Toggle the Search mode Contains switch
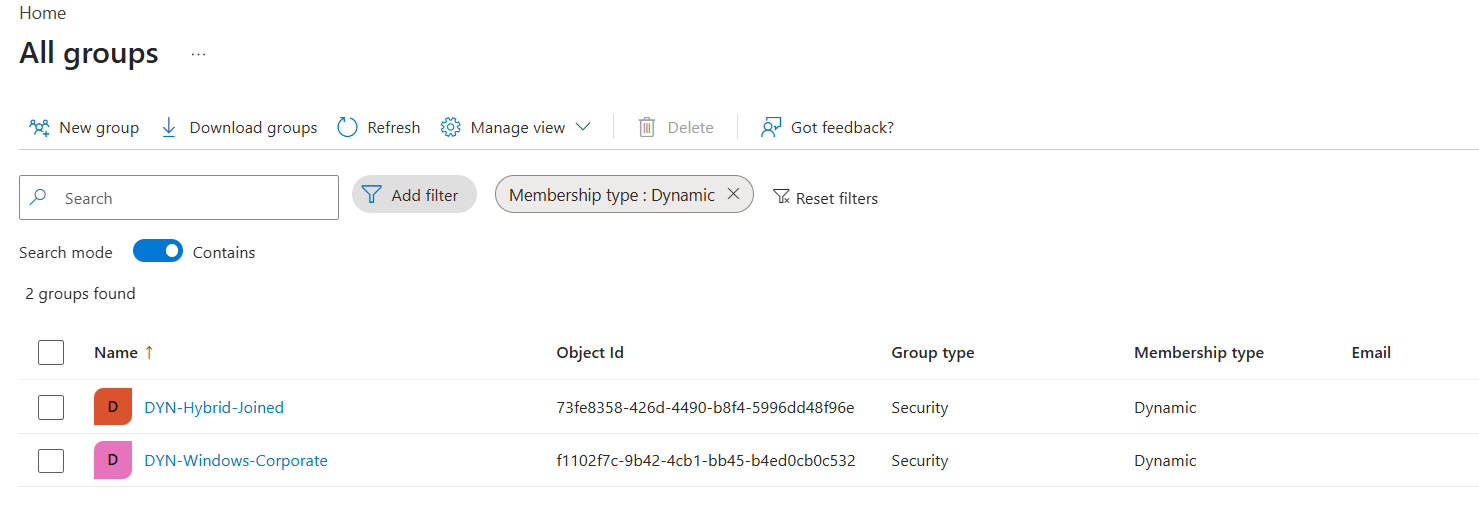 point(158,251)
